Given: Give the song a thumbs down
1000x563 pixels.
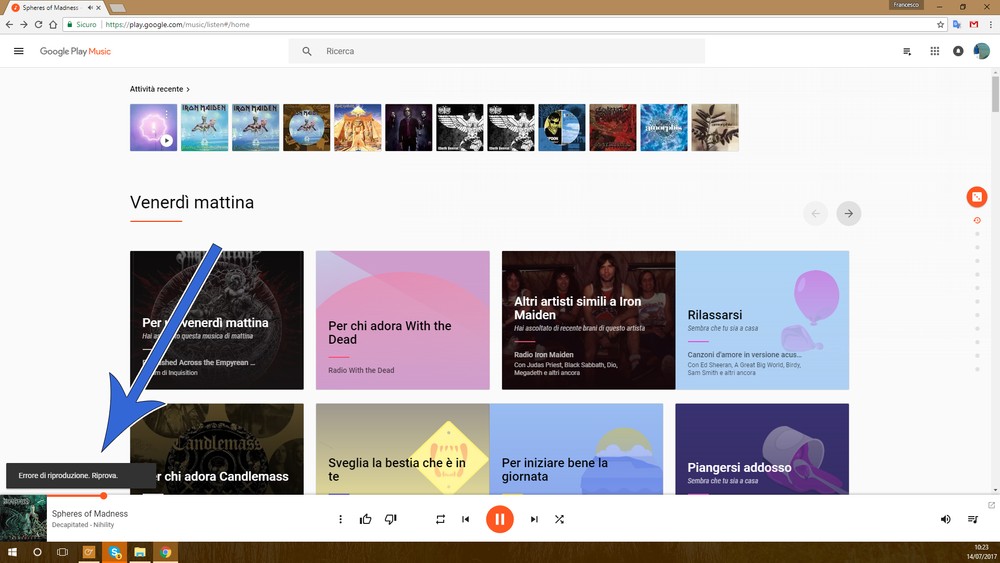Looking at the screenshot, I should tap(391, 519).
